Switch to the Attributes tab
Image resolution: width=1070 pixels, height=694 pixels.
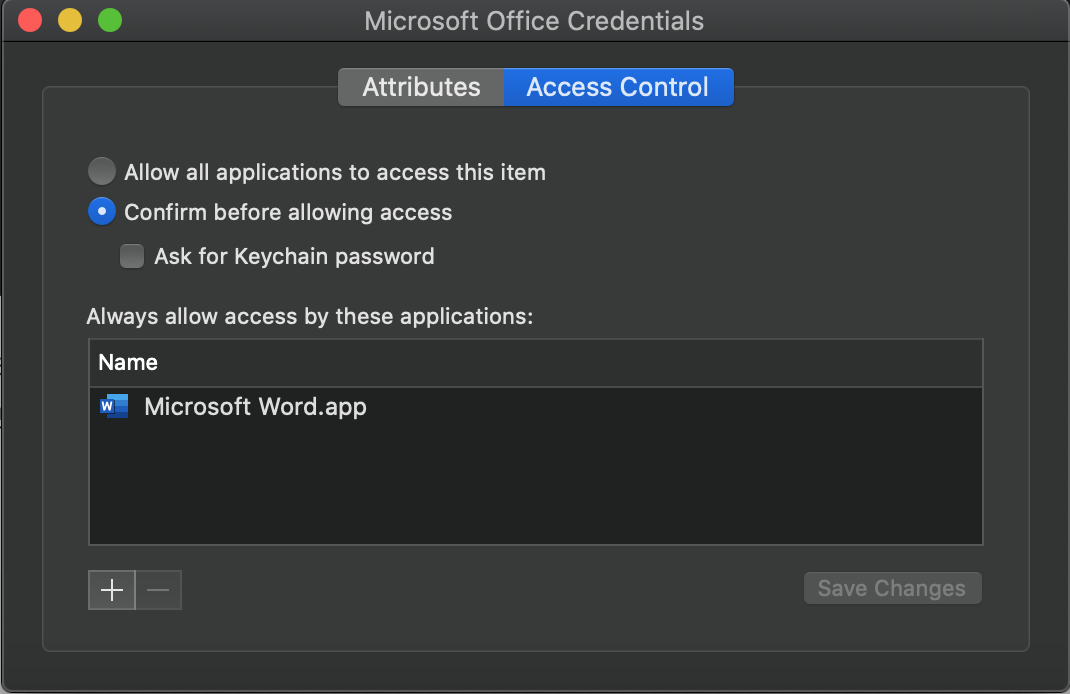421,87
